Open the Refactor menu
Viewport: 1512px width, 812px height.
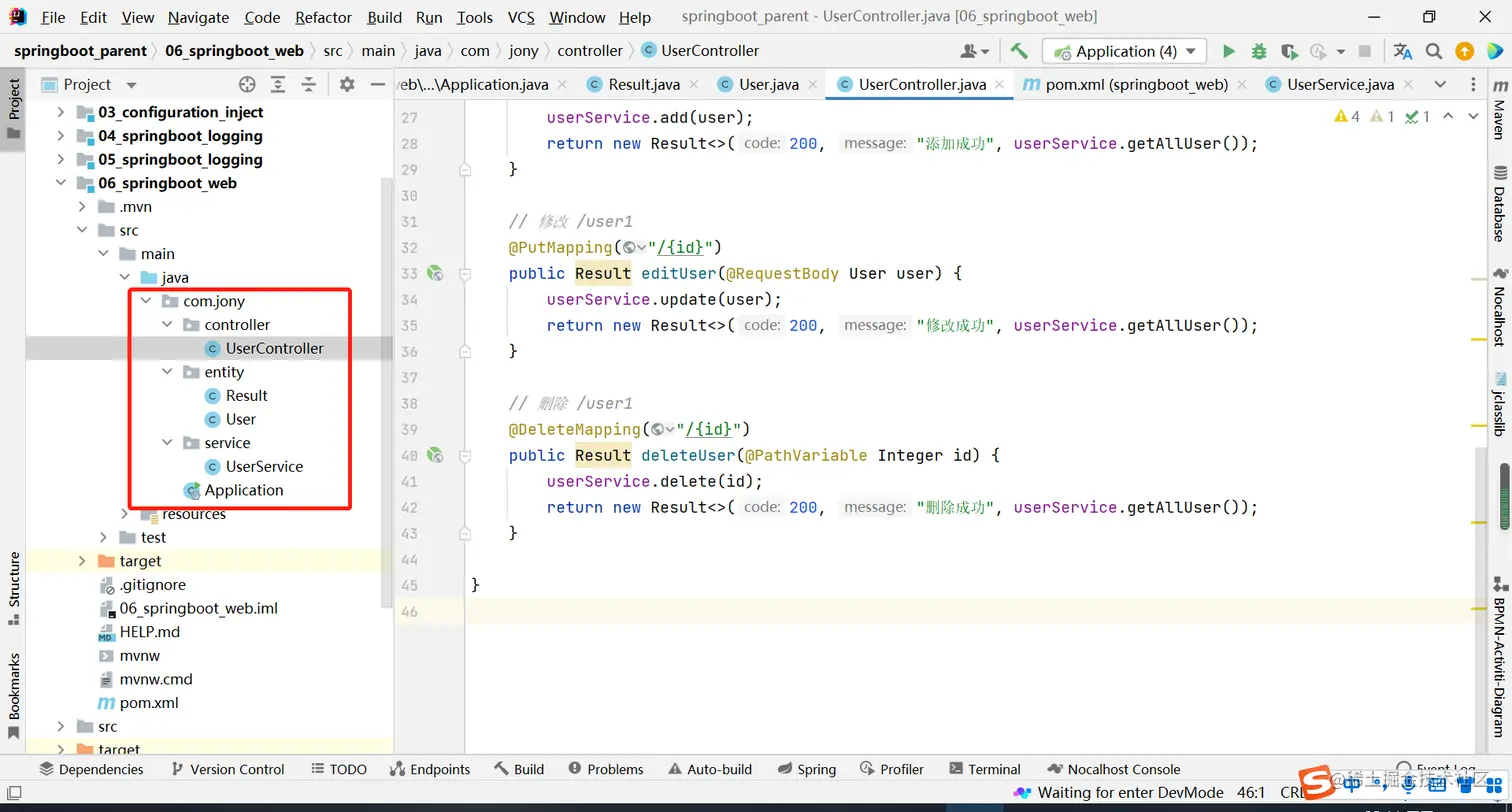tap(323, 17)
